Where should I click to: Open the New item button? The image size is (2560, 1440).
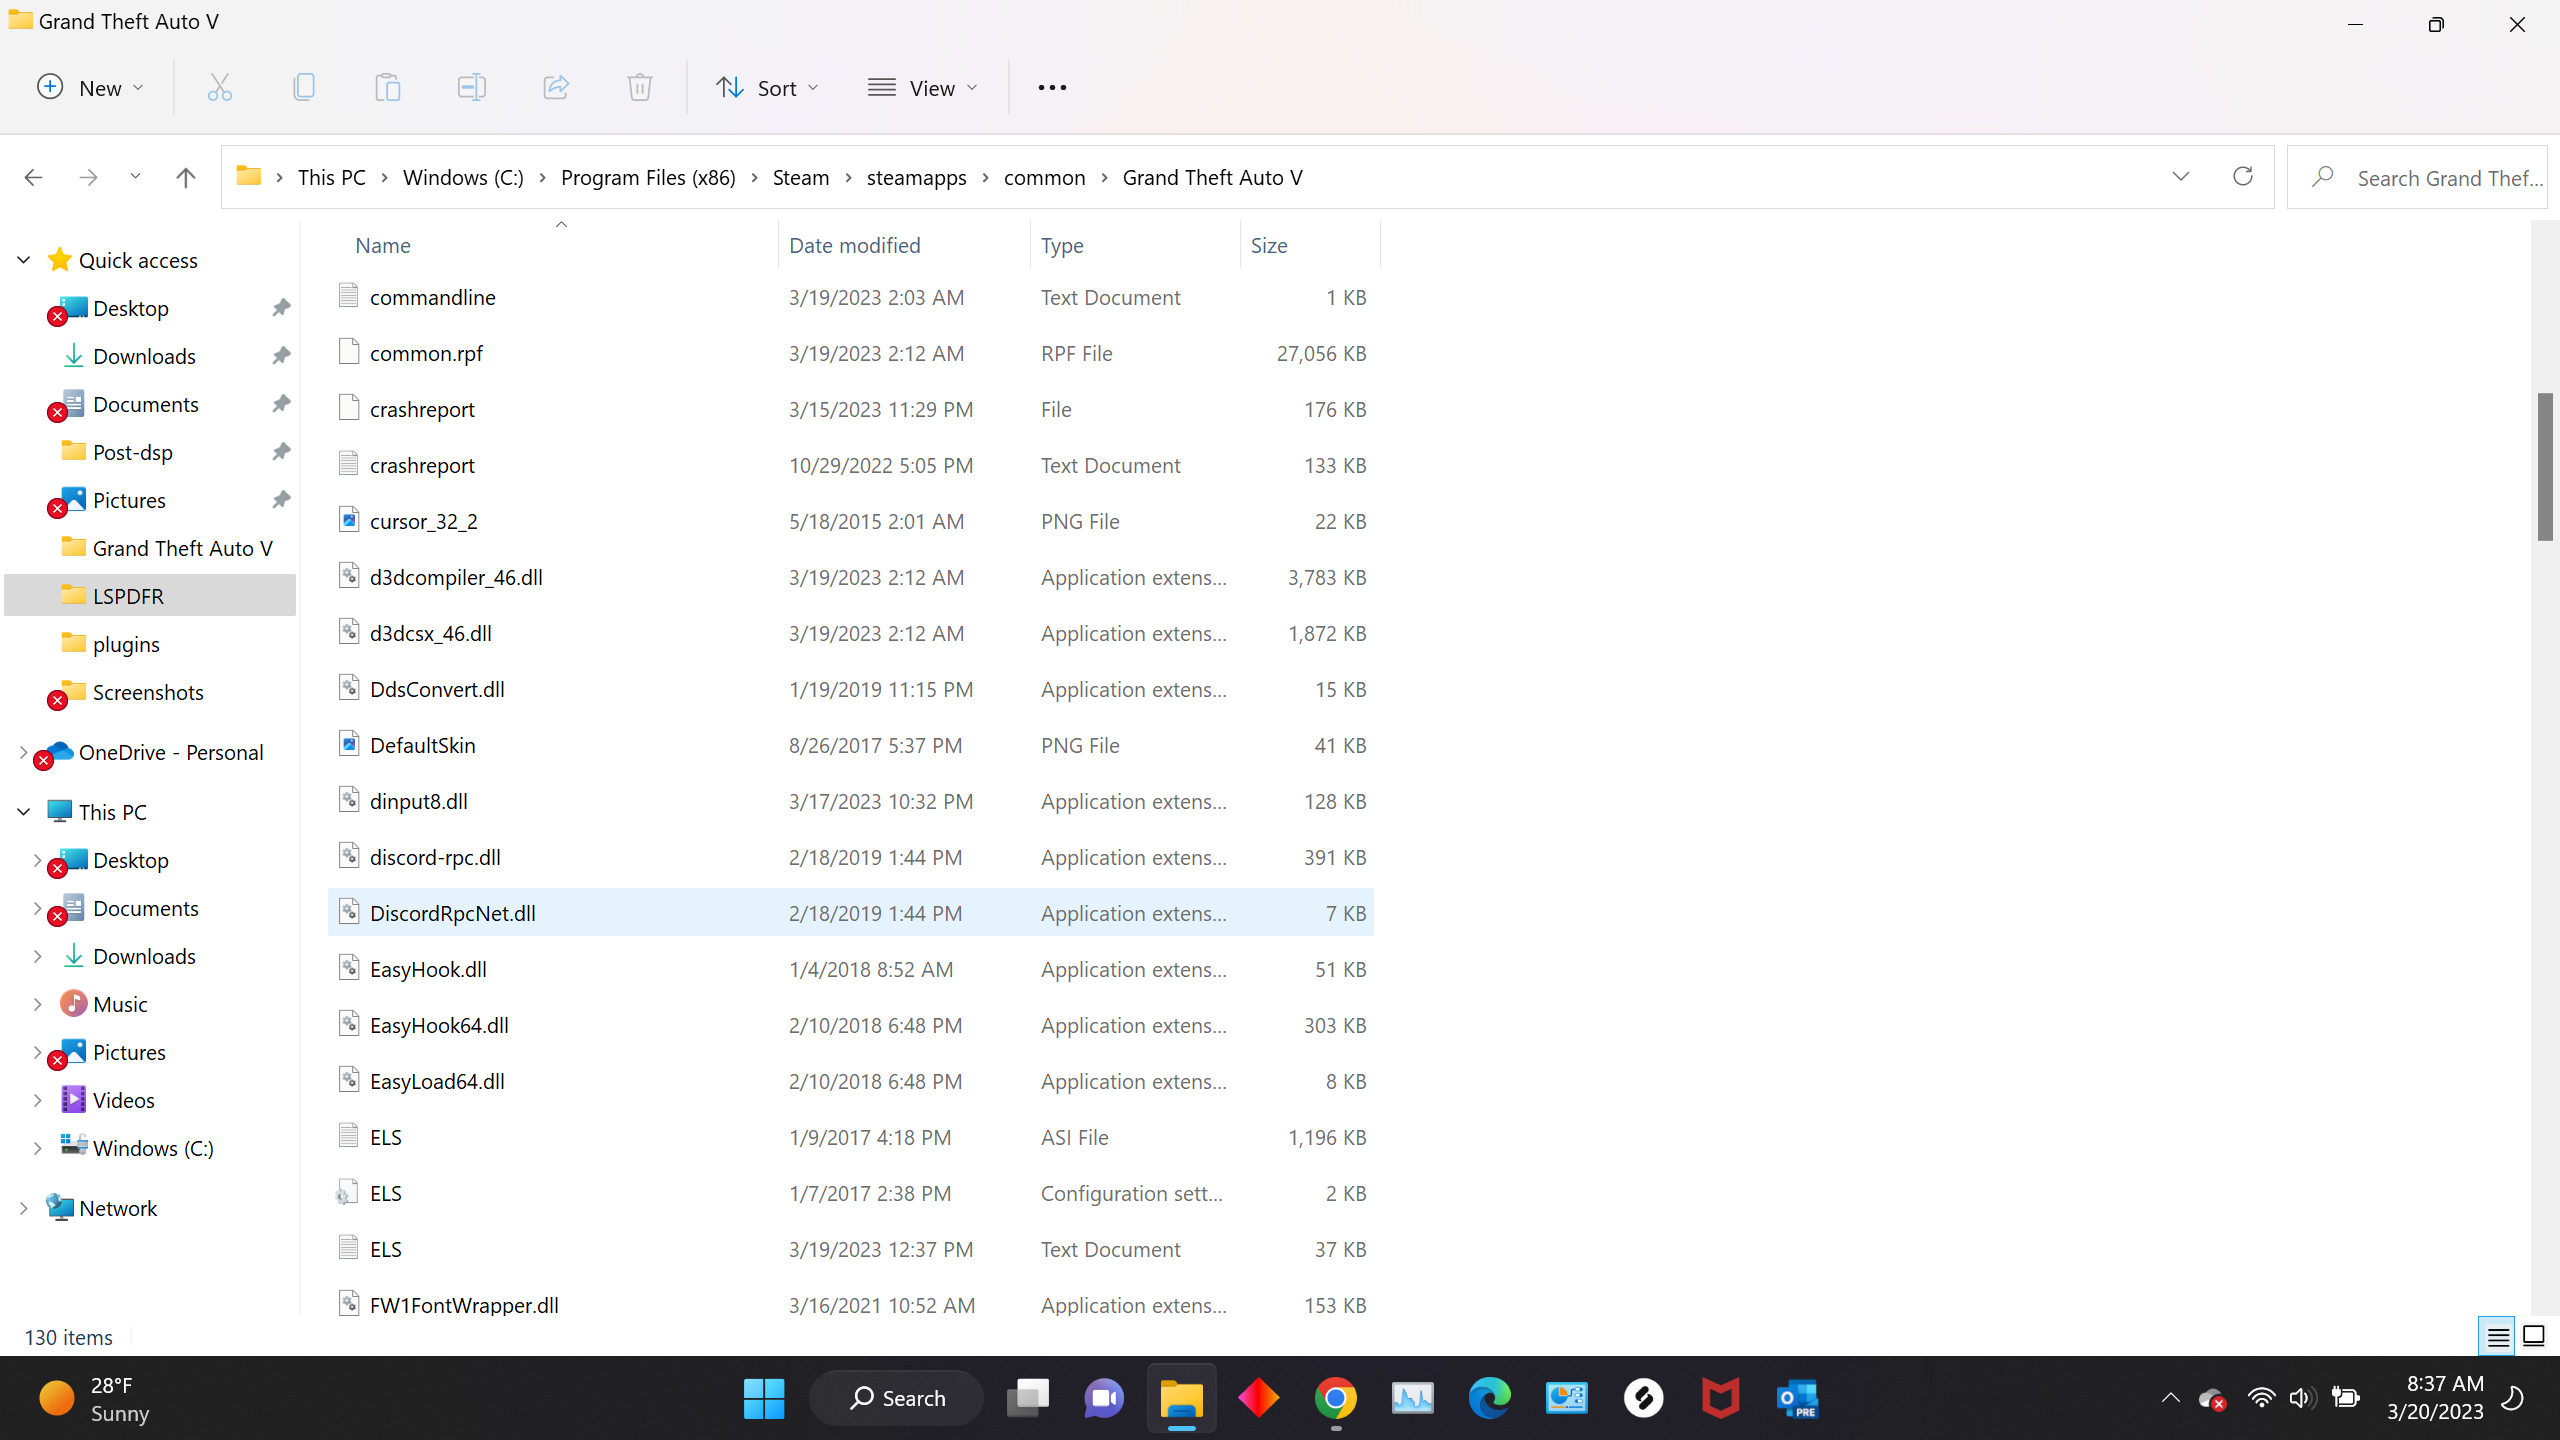[x=90, y=88]
